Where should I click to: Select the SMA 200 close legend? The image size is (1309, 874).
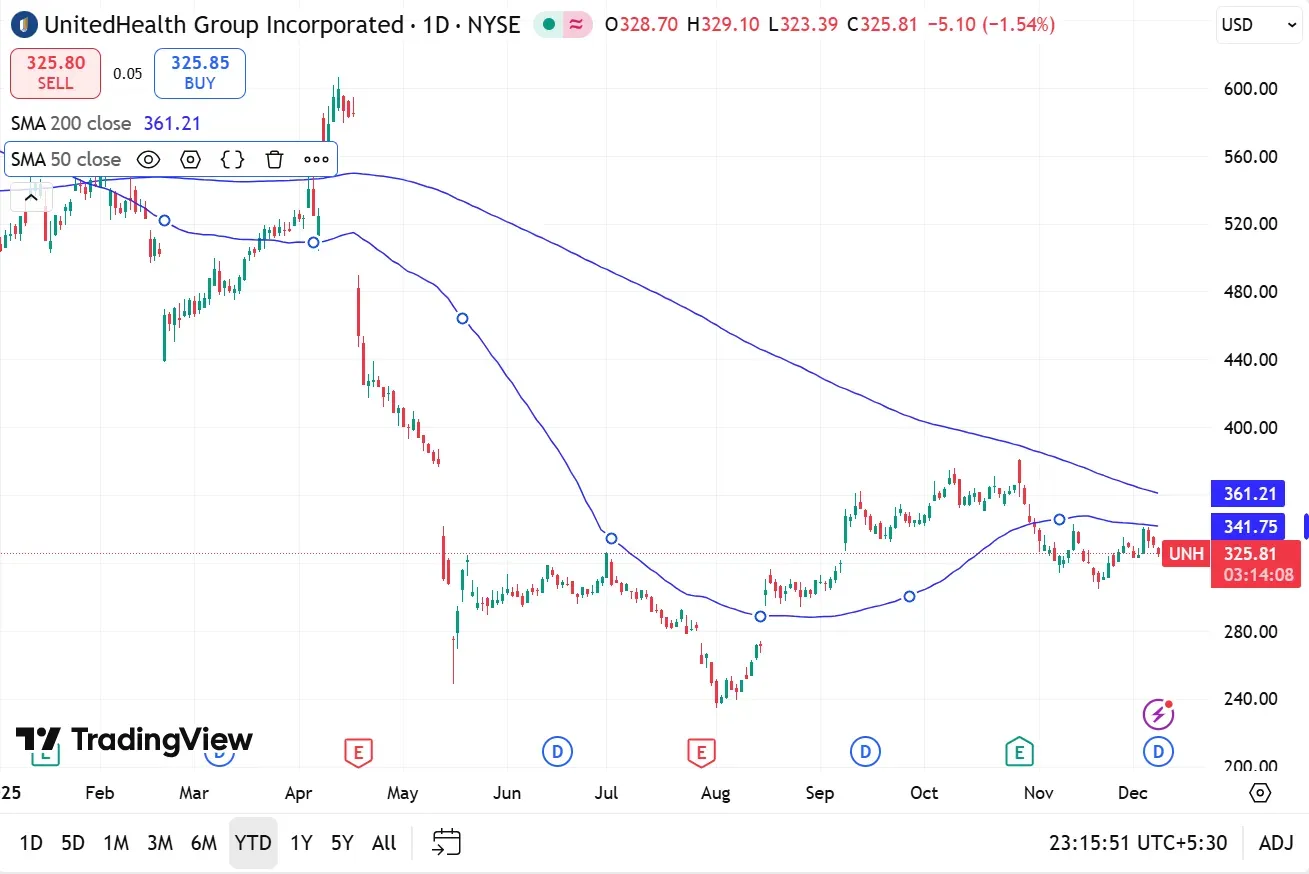(x=71, y=123)
